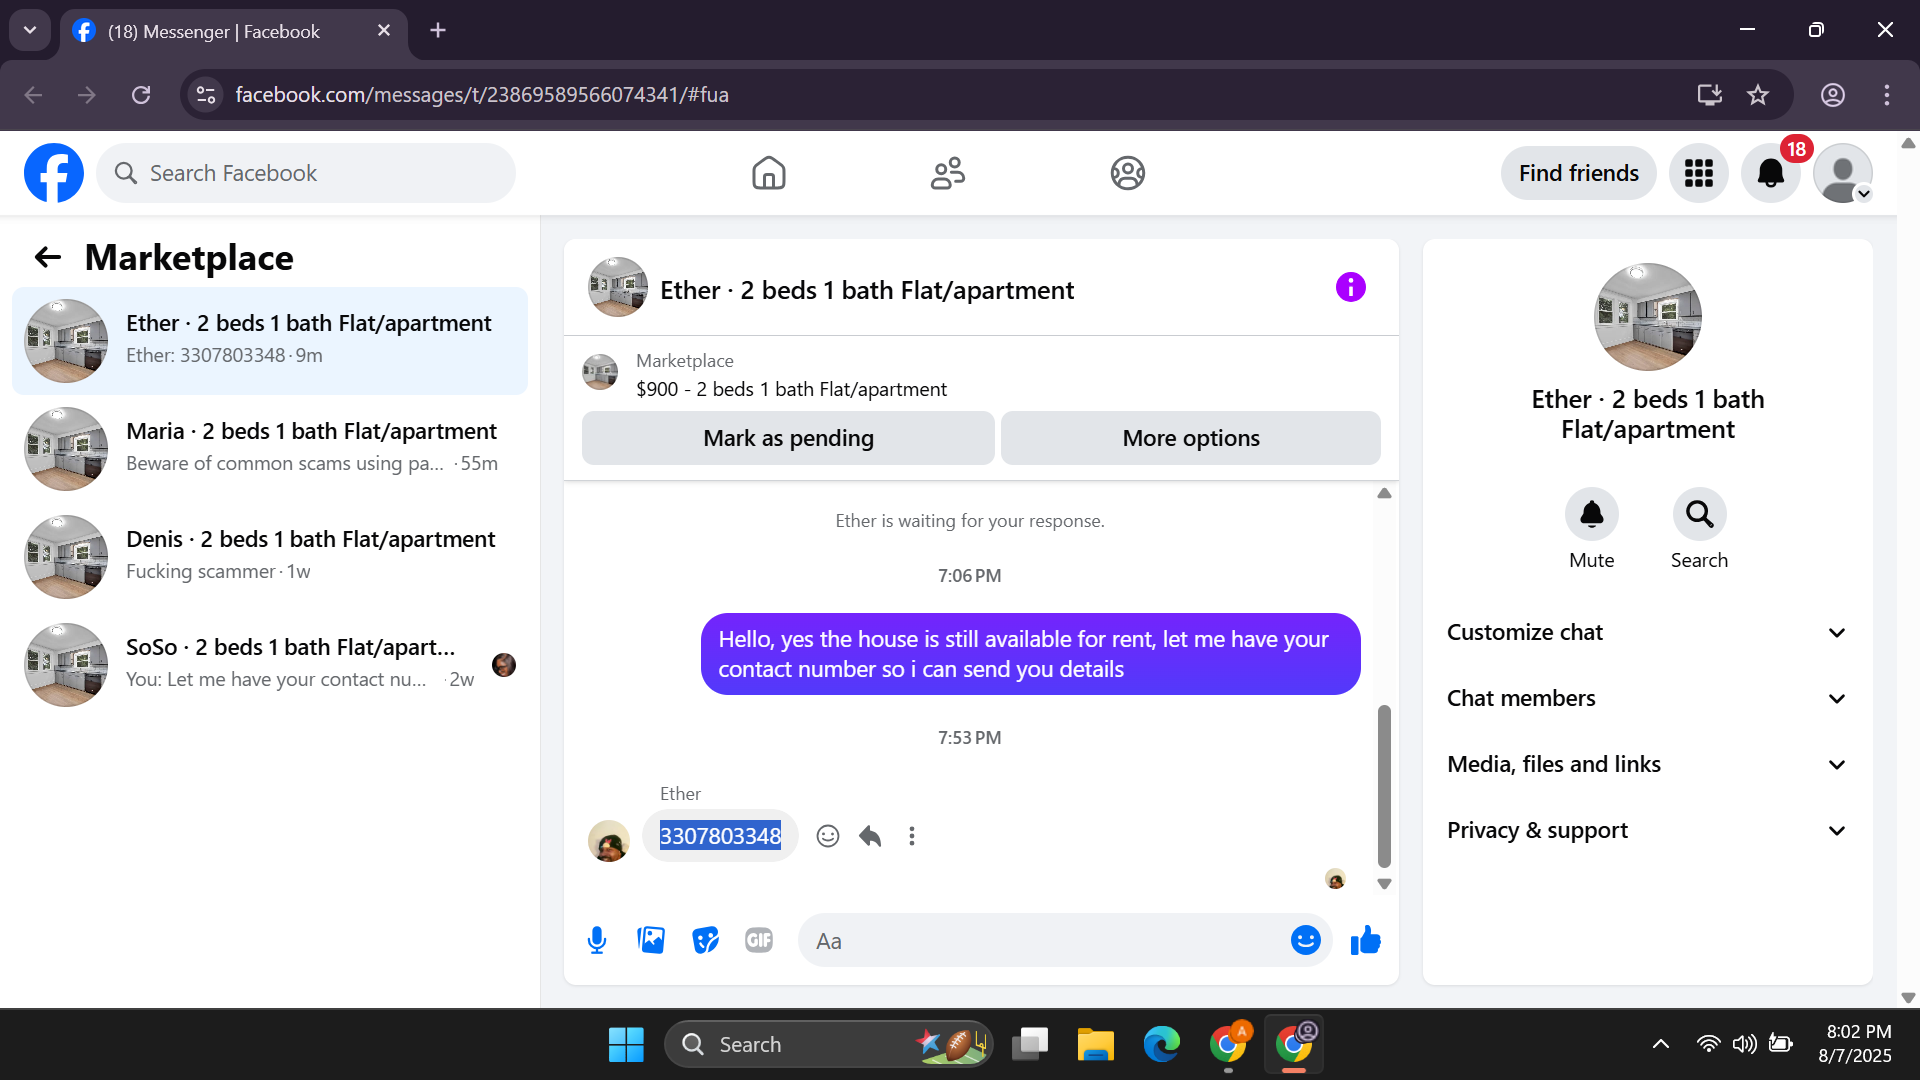Send a voice clip with microphone icon
The width and height of the screenshot is (1920, 1080).
point(597,941)
